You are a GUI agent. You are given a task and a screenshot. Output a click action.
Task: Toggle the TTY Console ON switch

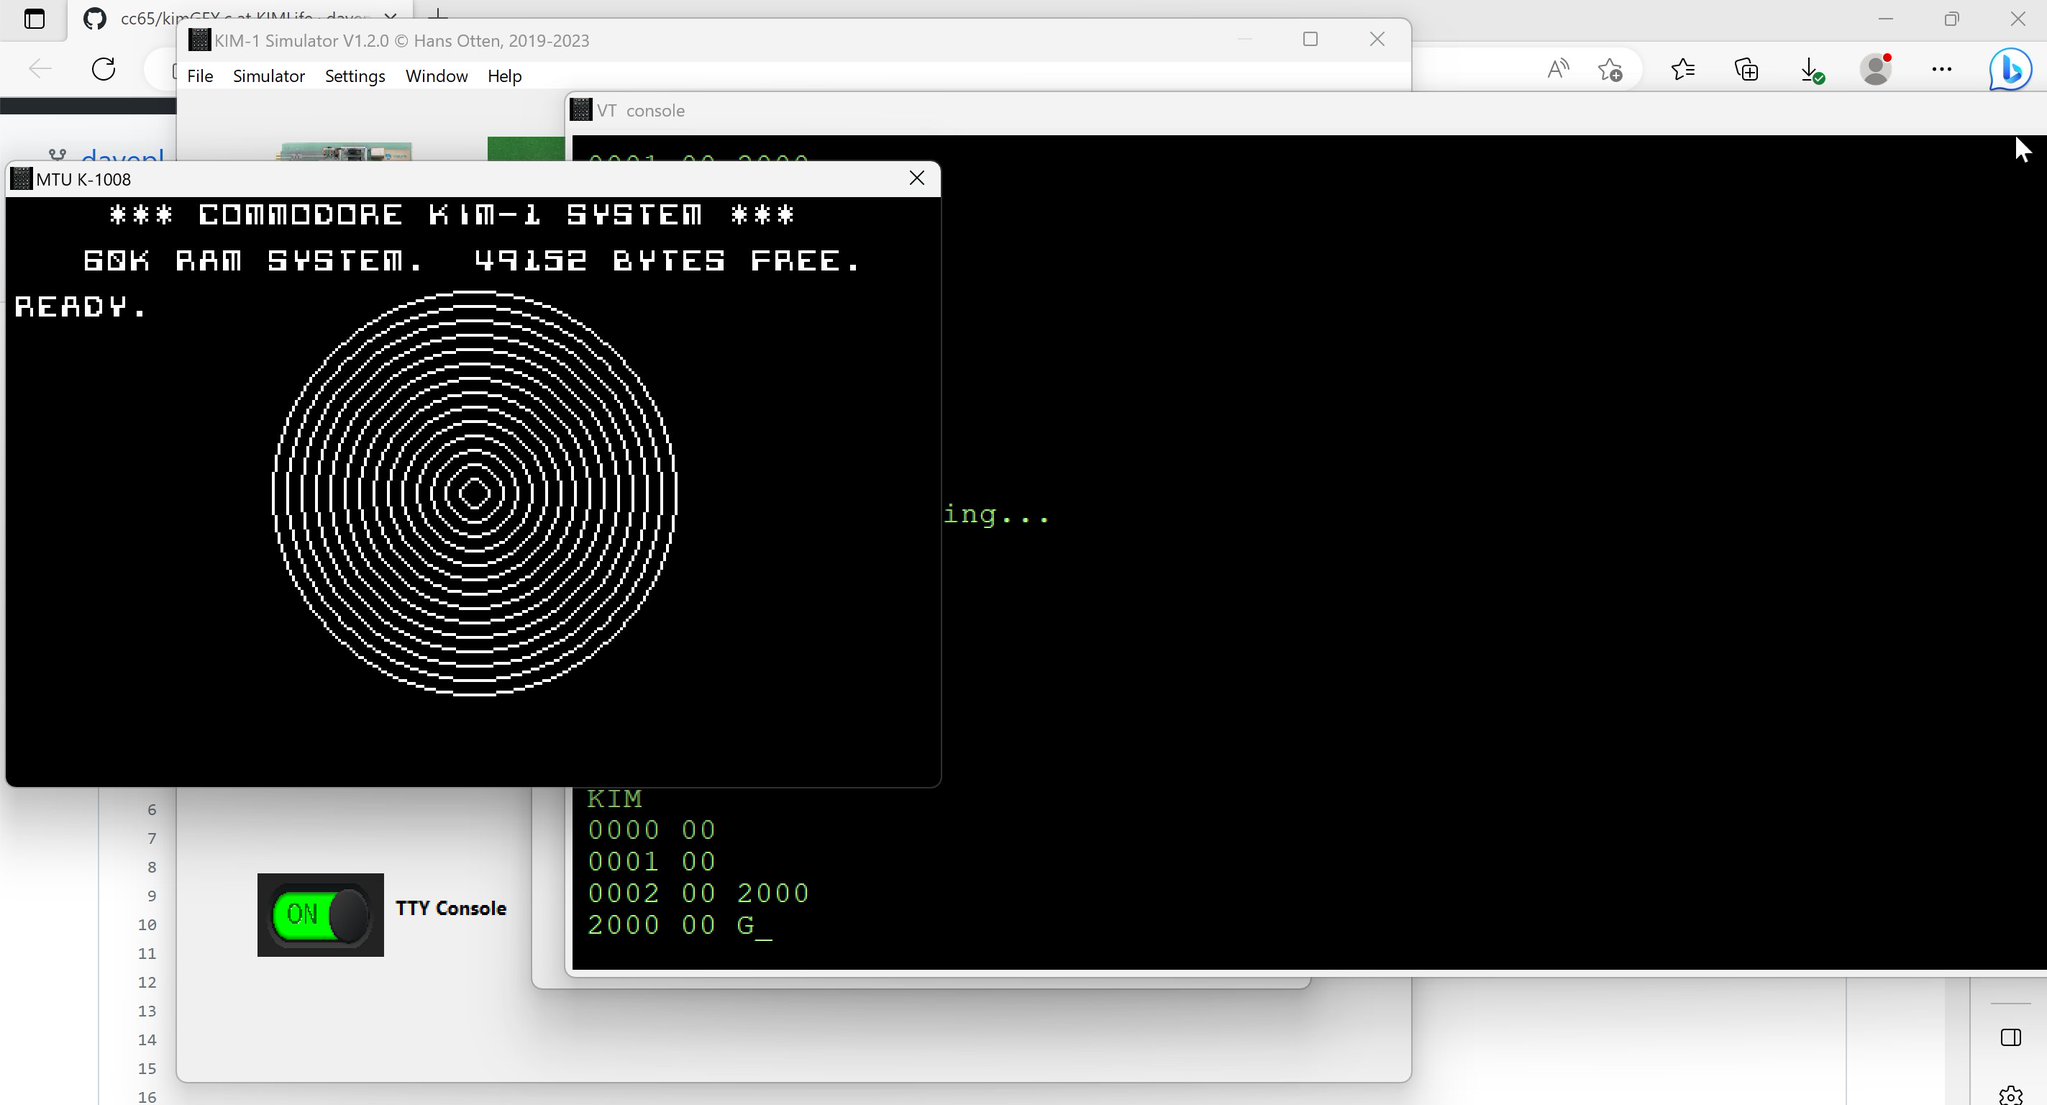coord(320,914)
